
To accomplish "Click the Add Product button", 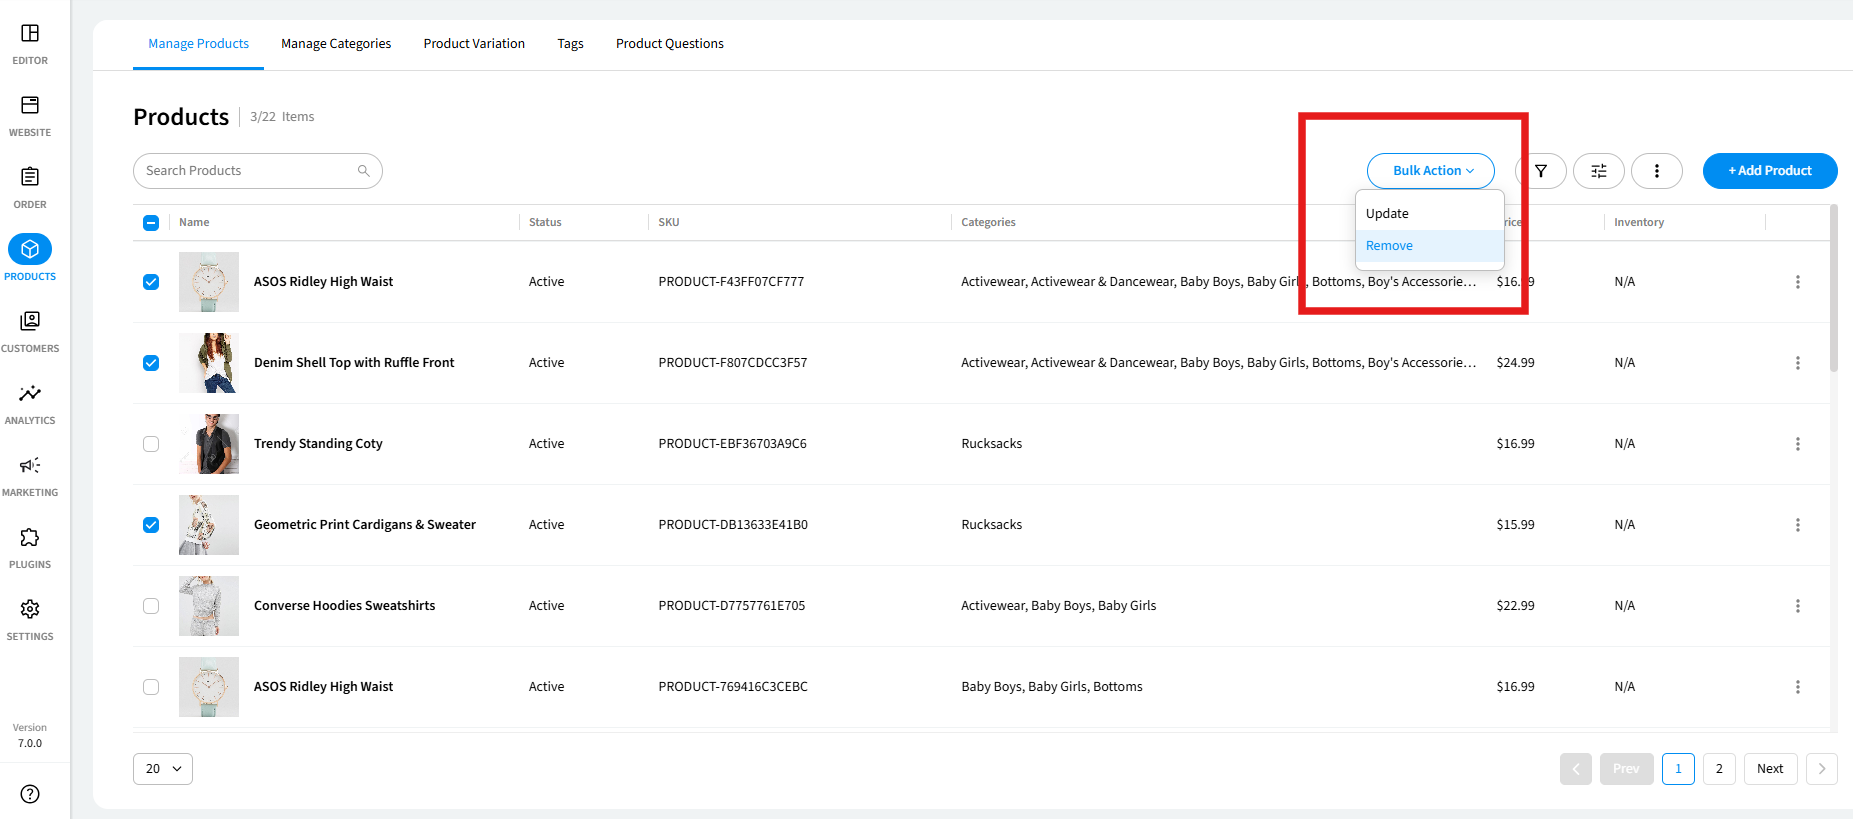I will click(x=1769, y=171).
